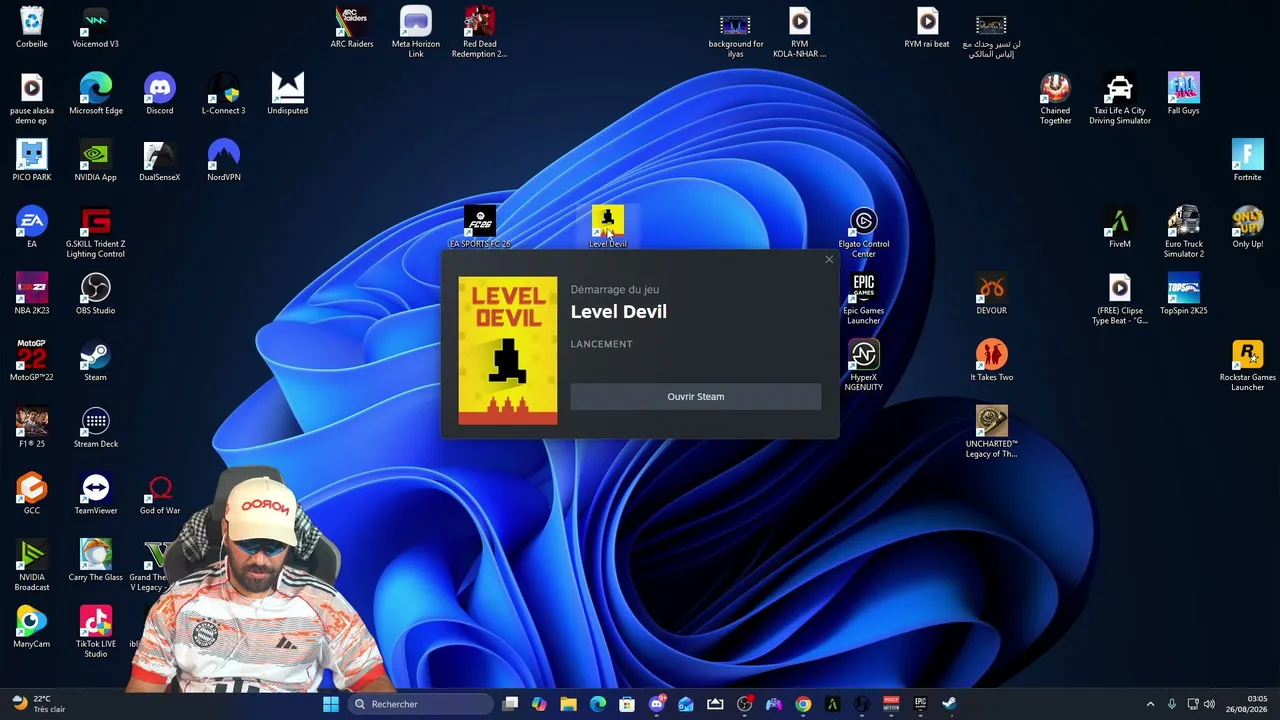The image size is (1280, 720).
Task: Select the NordVPN desktop shortcut
Action: point(224,161)
